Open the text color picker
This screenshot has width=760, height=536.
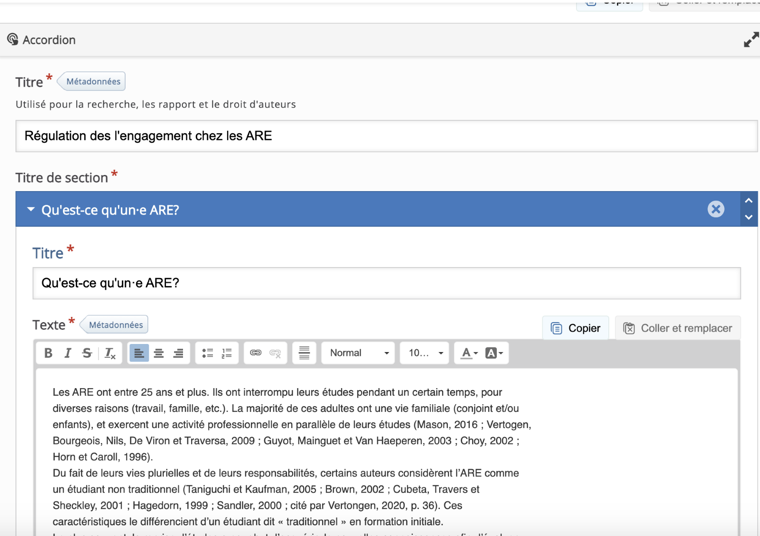pos(467,353)
